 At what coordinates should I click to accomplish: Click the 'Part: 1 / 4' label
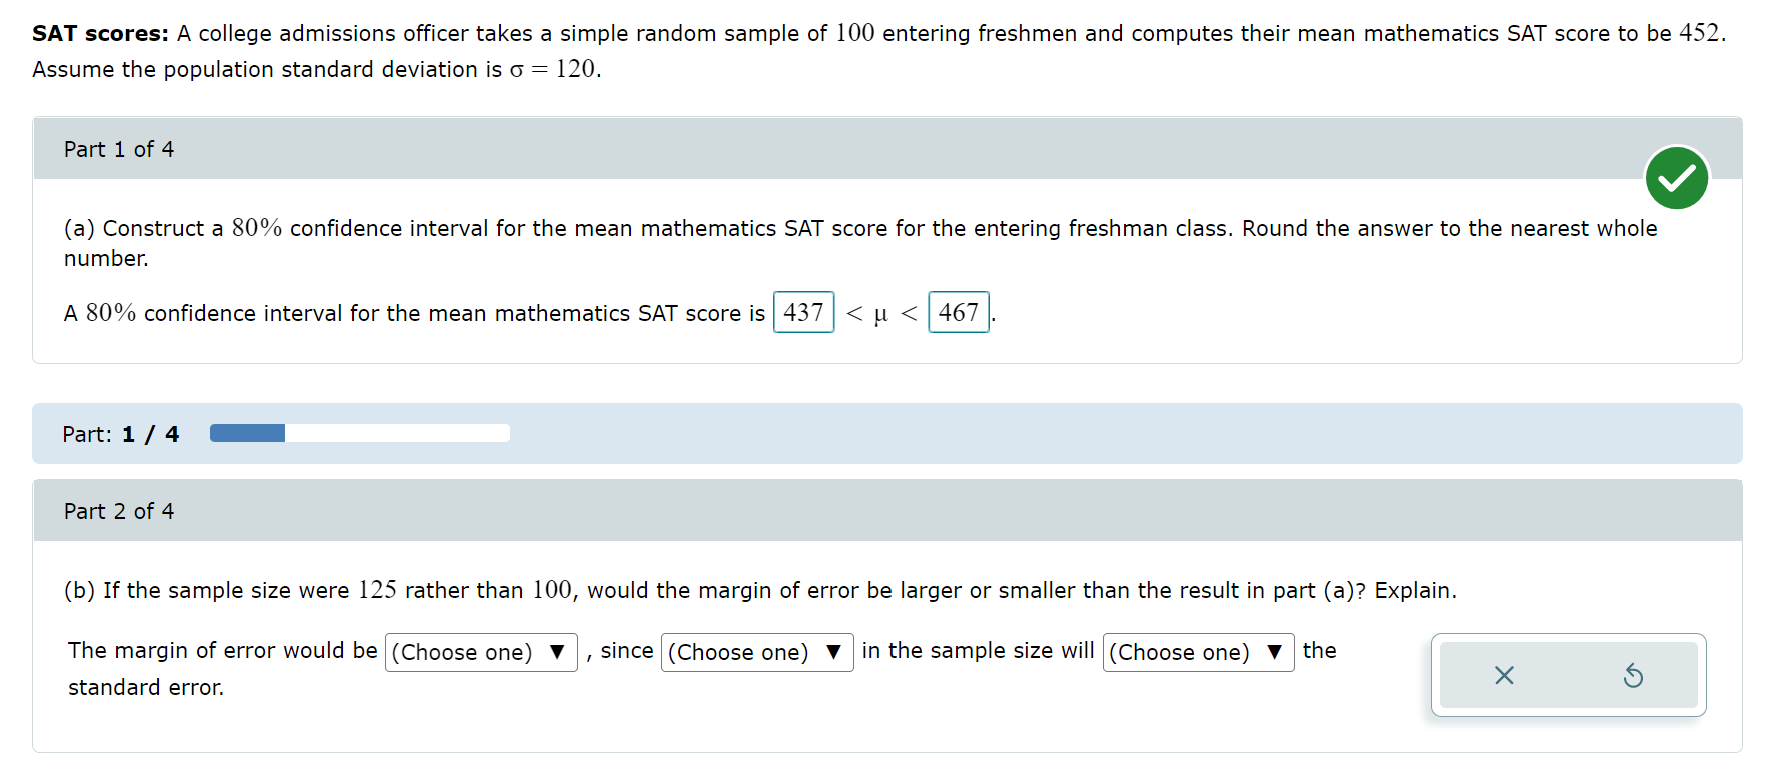click(120, 433)
